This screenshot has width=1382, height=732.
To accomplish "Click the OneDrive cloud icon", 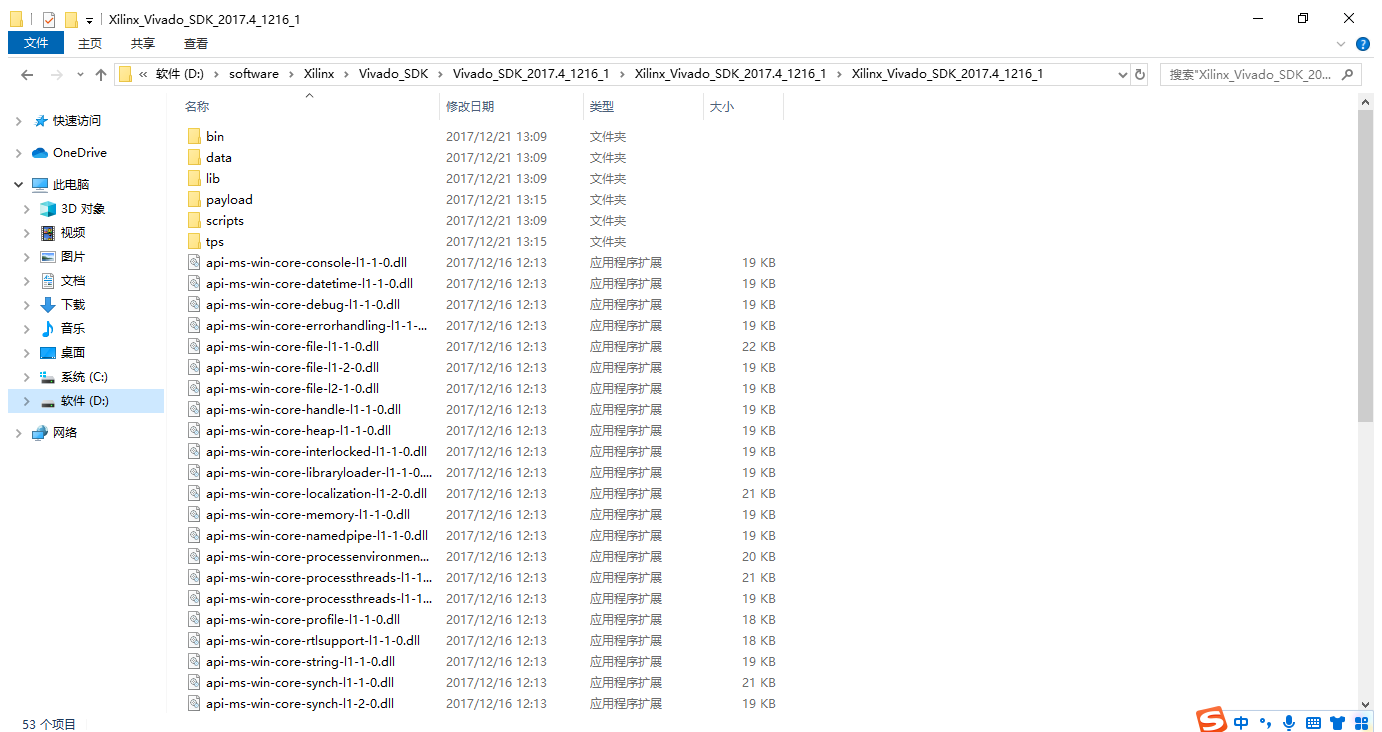I will coord(40,153).
